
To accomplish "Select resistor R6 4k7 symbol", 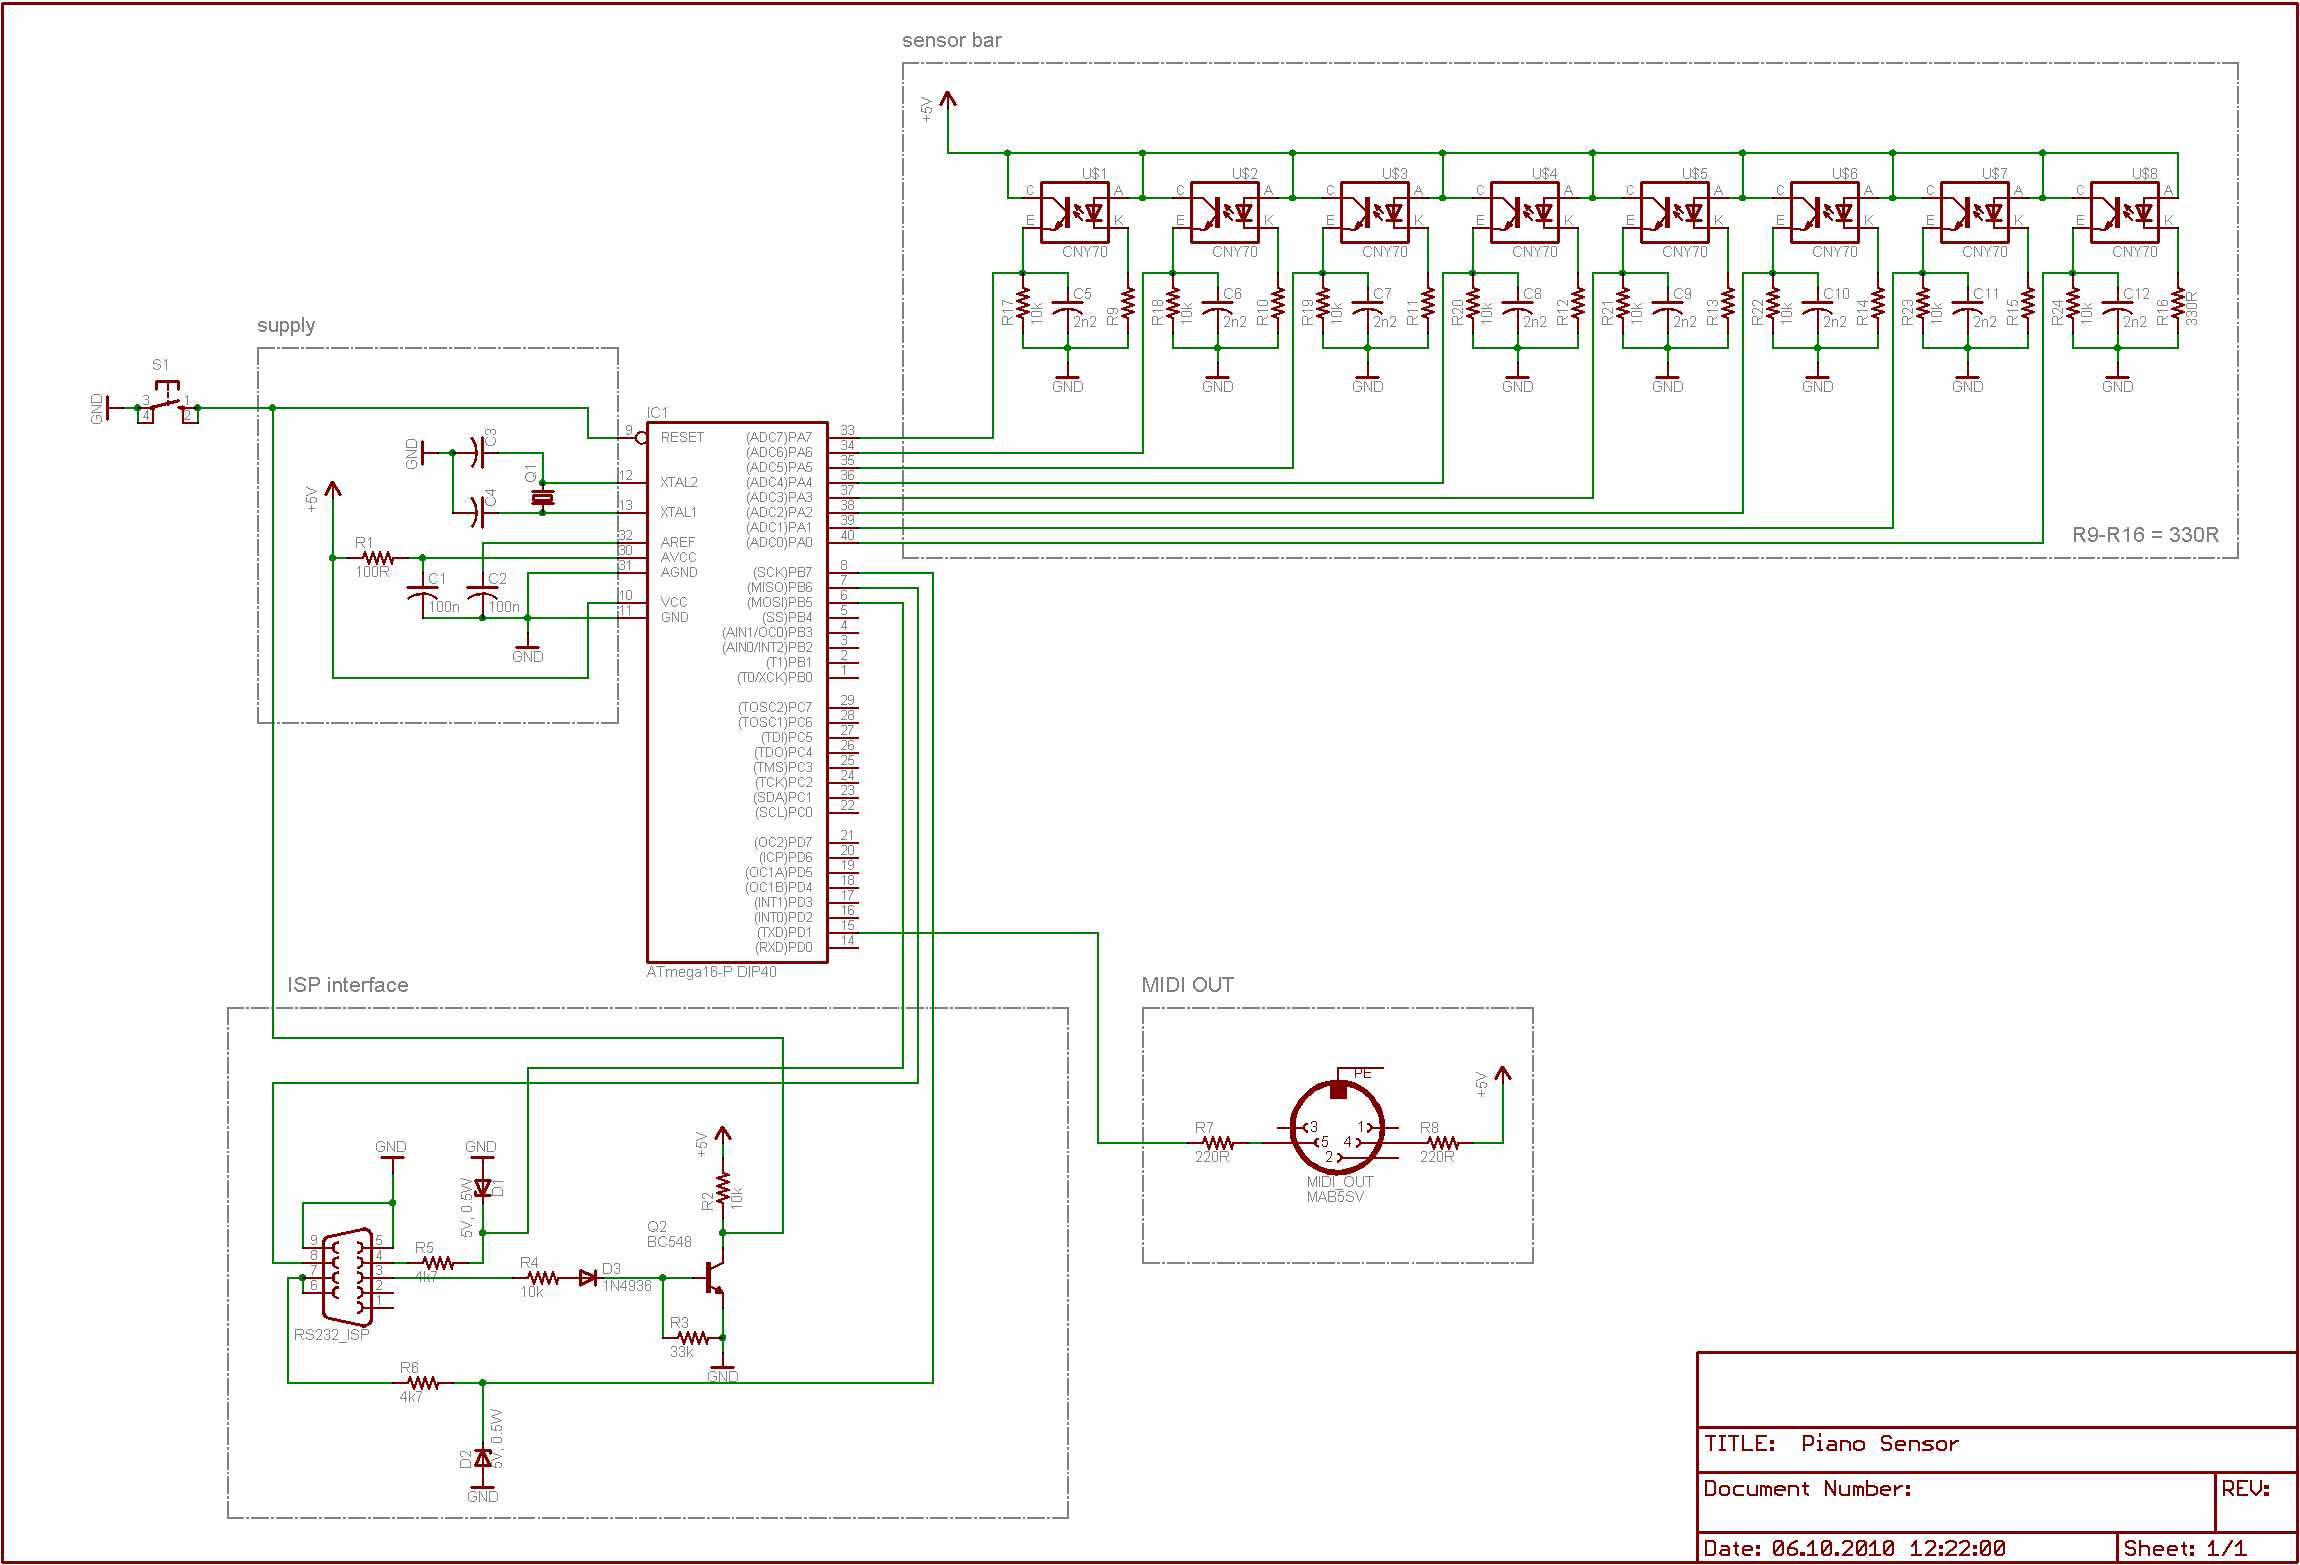I will click(x=422, y=1382).
